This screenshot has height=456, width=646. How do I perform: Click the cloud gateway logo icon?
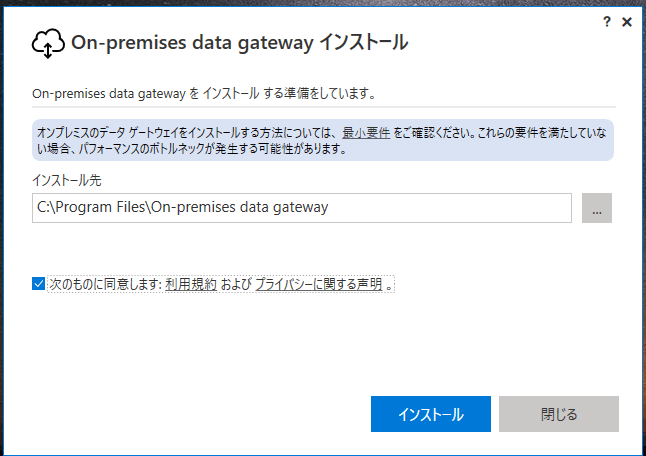pyautogui.click(x=49, y=43)
